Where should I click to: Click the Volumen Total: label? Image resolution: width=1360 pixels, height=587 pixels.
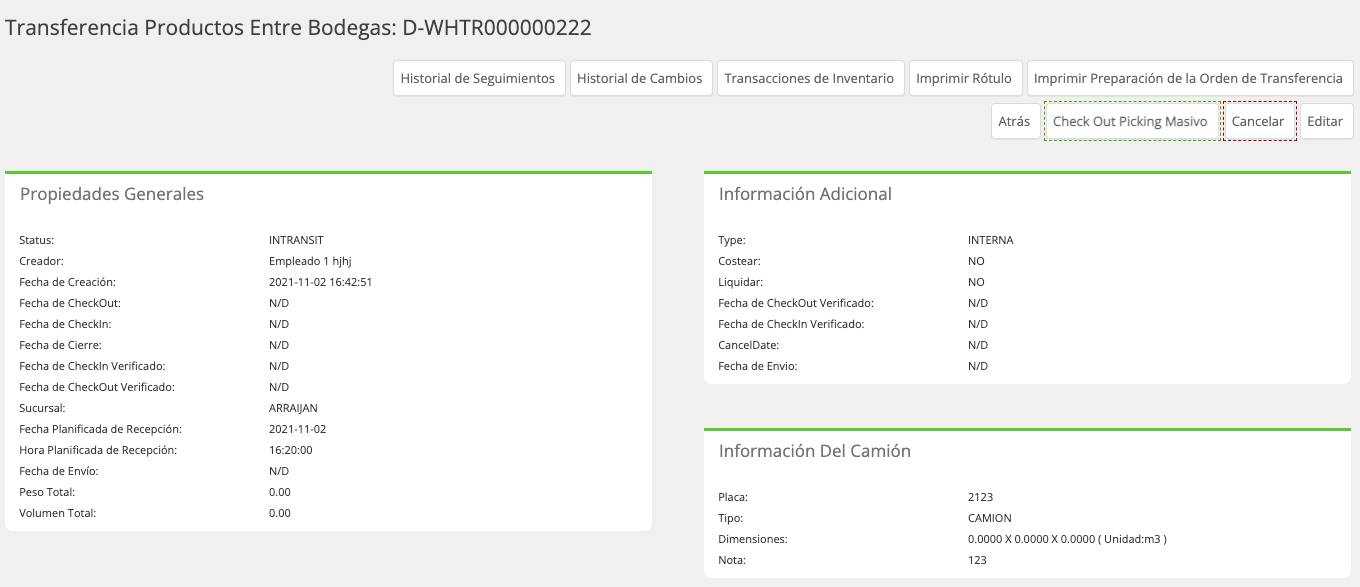[58, 513]
